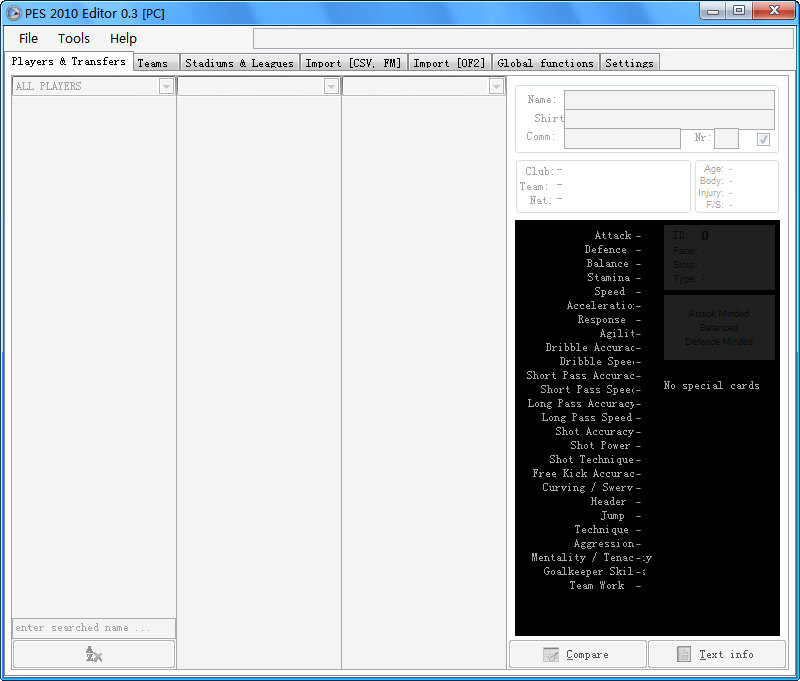Click the Compare button

pos(577,654)
